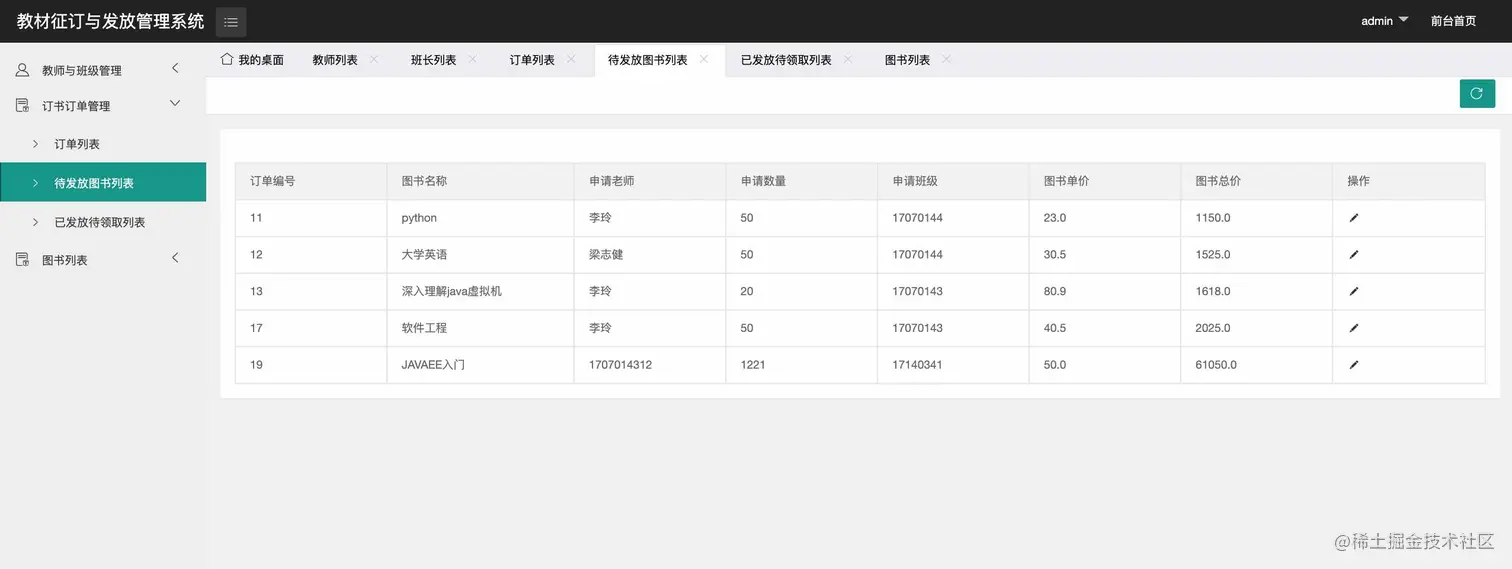The height and width of the screenshot is (569, 1512).
Task: Expand 教师与班级管理 sidebar chevron
Action: point(175,68)
